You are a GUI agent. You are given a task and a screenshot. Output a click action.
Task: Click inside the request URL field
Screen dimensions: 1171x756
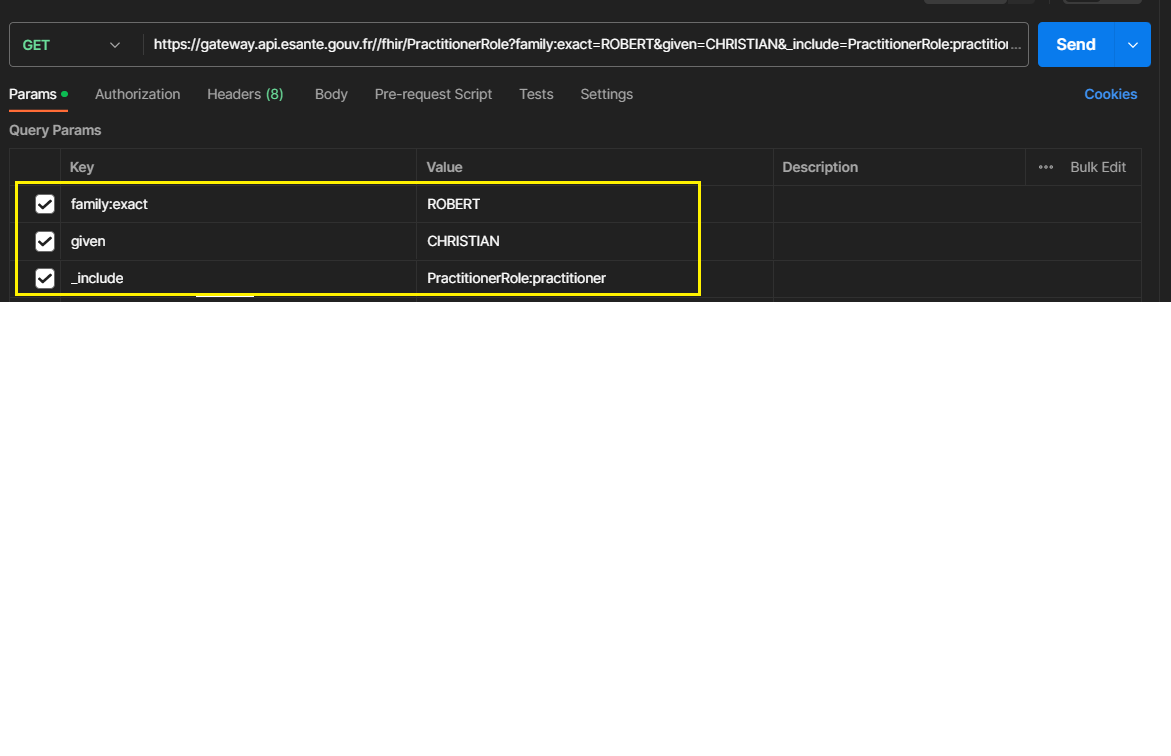[x=587, y=45]
